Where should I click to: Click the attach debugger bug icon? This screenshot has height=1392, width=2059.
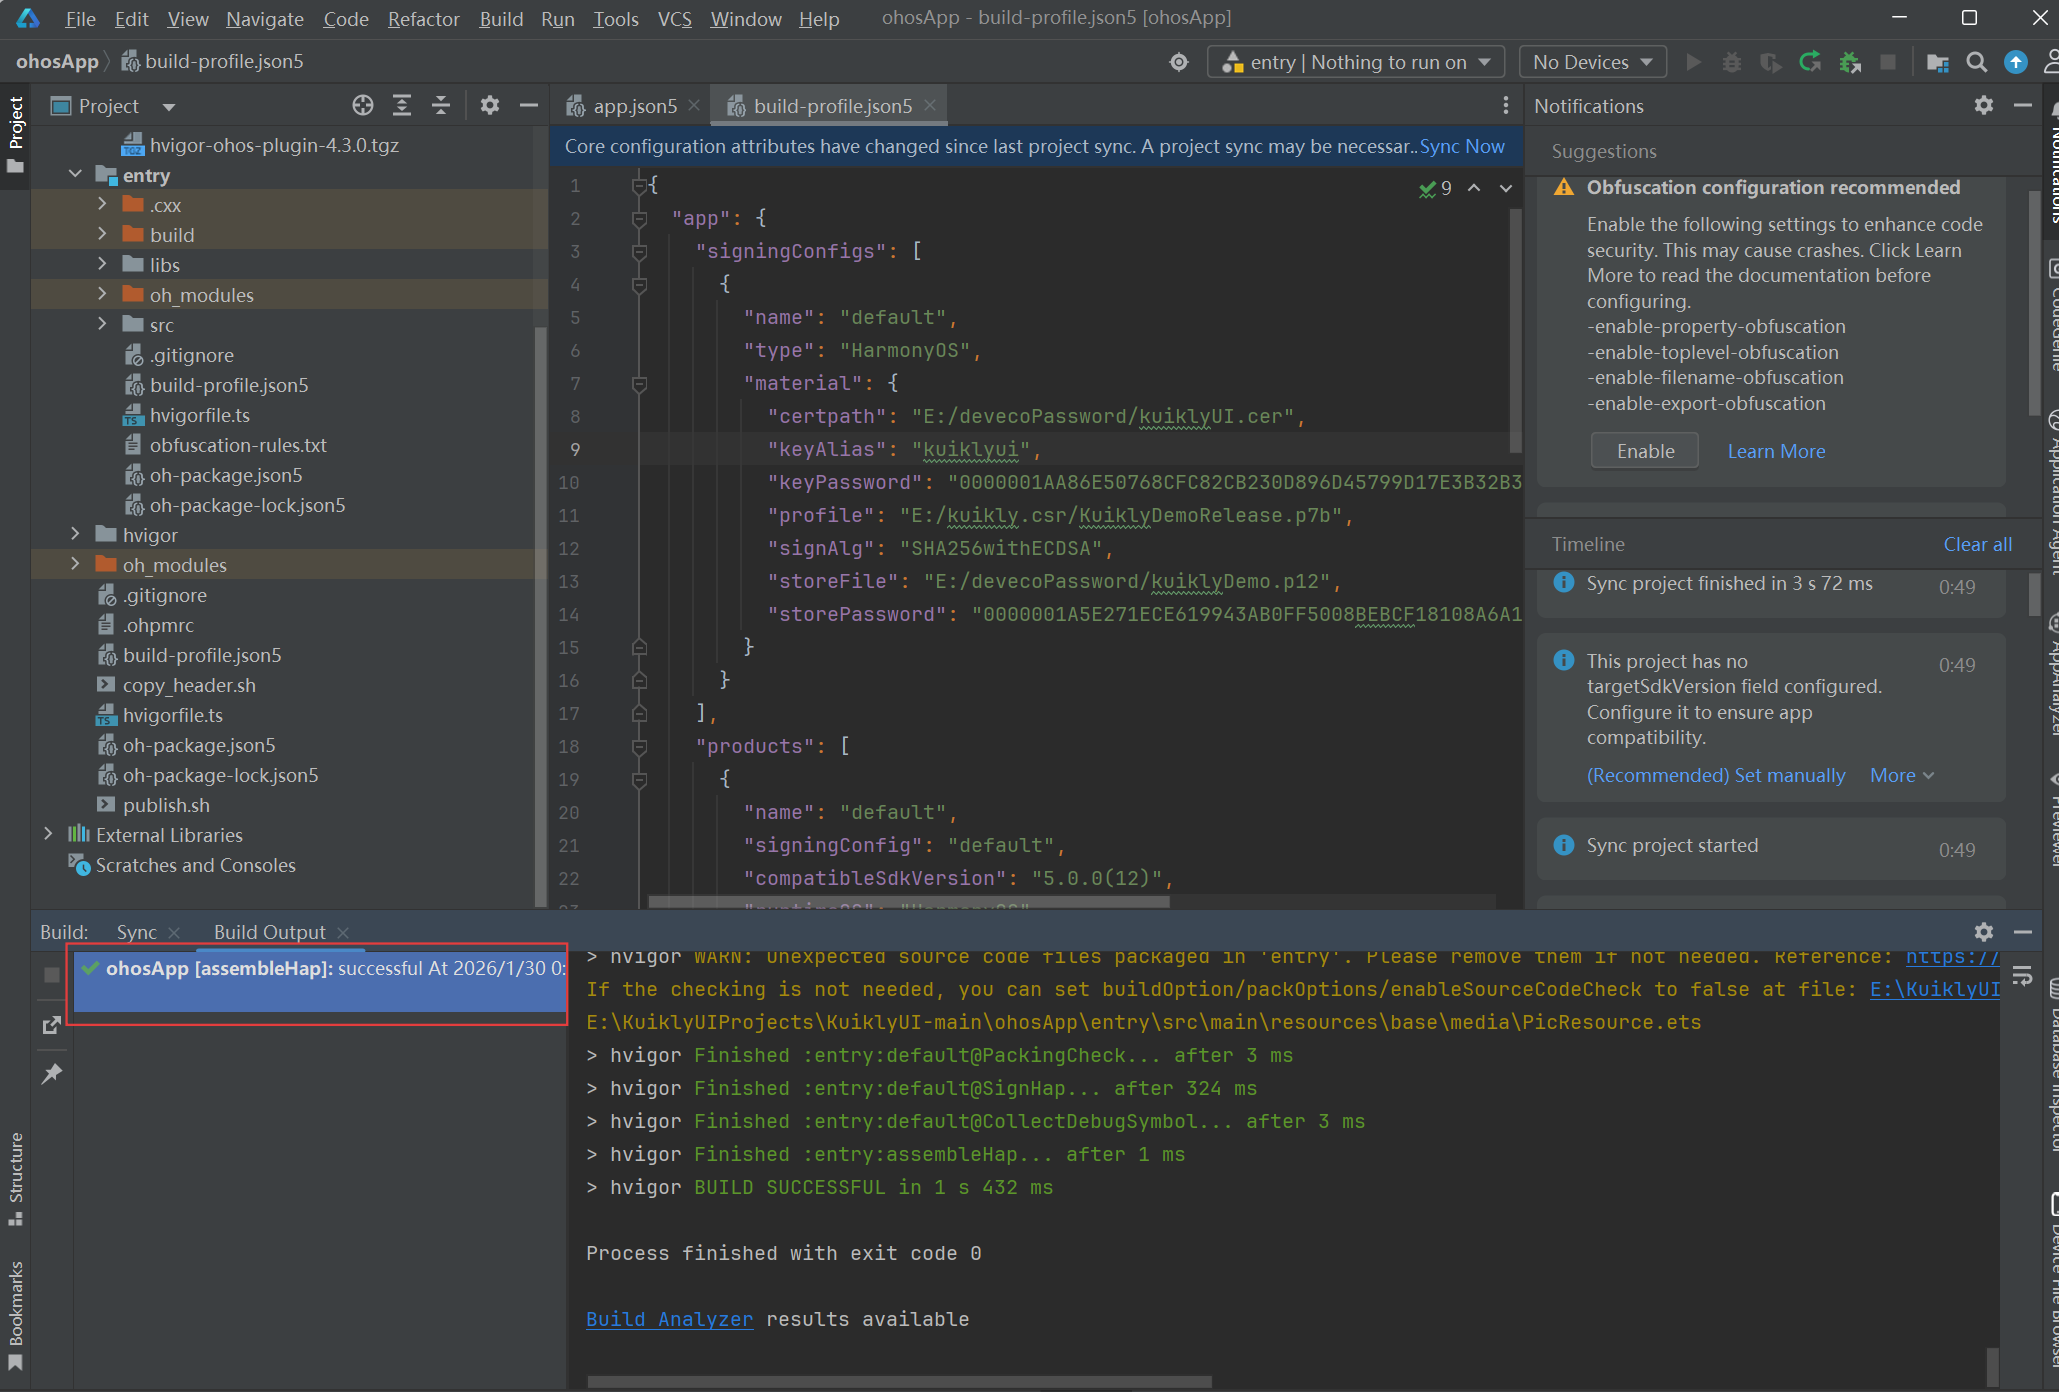[x=1850, y=62]
